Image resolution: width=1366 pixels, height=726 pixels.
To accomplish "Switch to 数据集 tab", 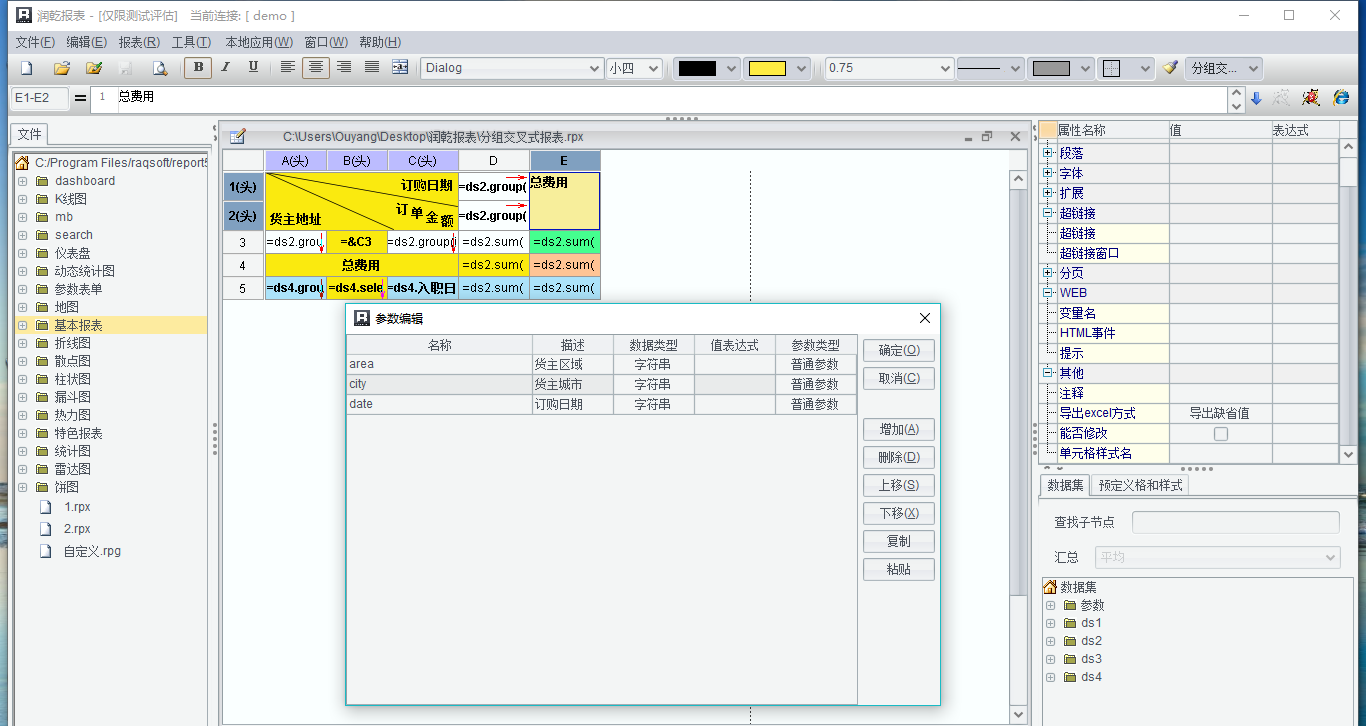I will pos(1065,485).
